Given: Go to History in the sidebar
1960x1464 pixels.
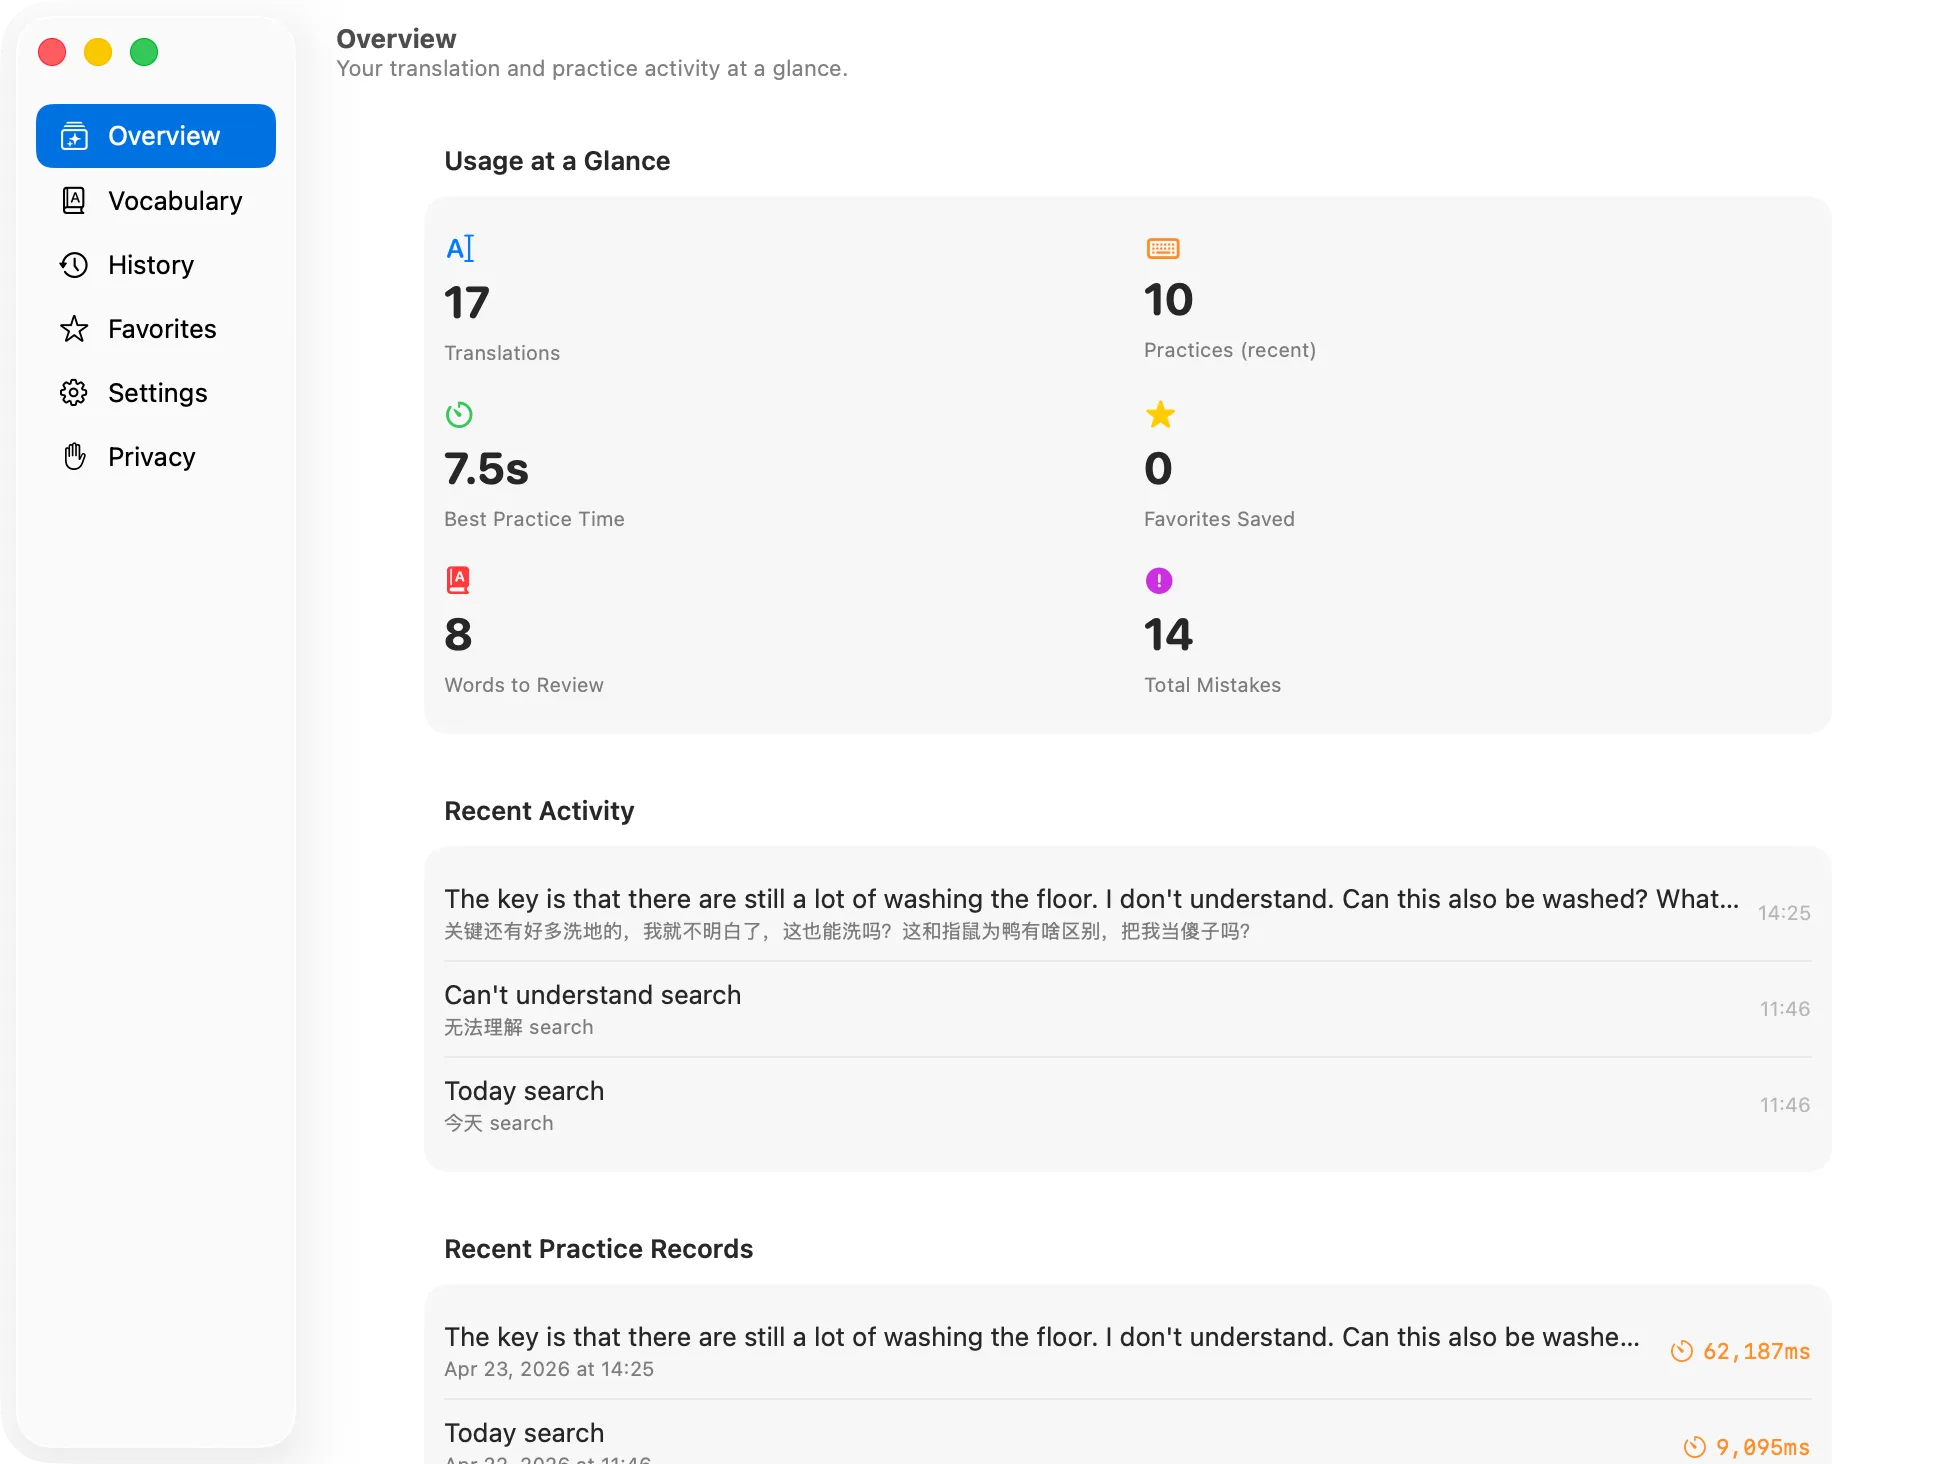Looking at the screenshot, I should tap(156, 264).
